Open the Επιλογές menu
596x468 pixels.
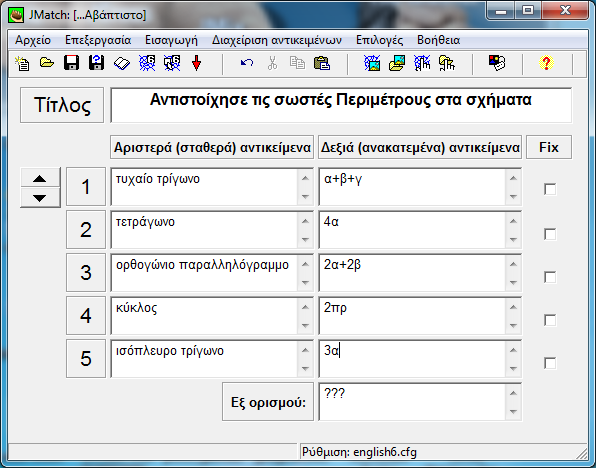[x=379, y=40]
